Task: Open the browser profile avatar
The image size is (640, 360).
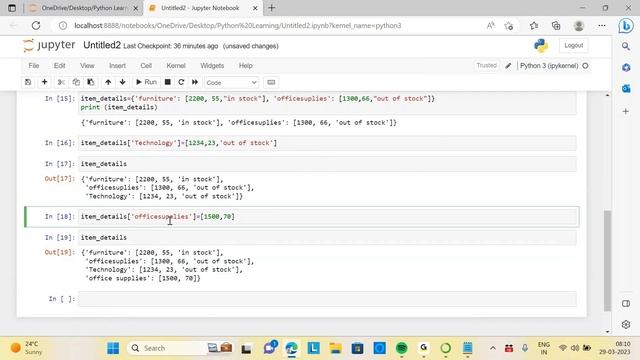Action: coord(579,25)
